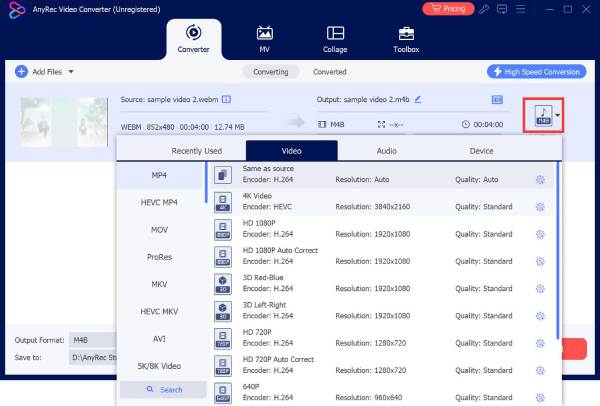Viewport: 600px width, 406px height.
Task: Click the Pricing button
Action: tap(448, 9)
